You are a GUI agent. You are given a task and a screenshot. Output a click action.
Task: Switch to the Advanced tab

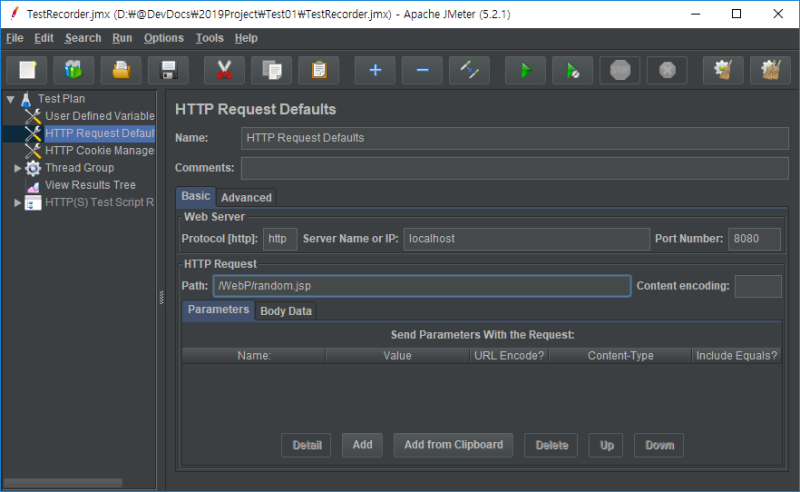click(246, 198)
